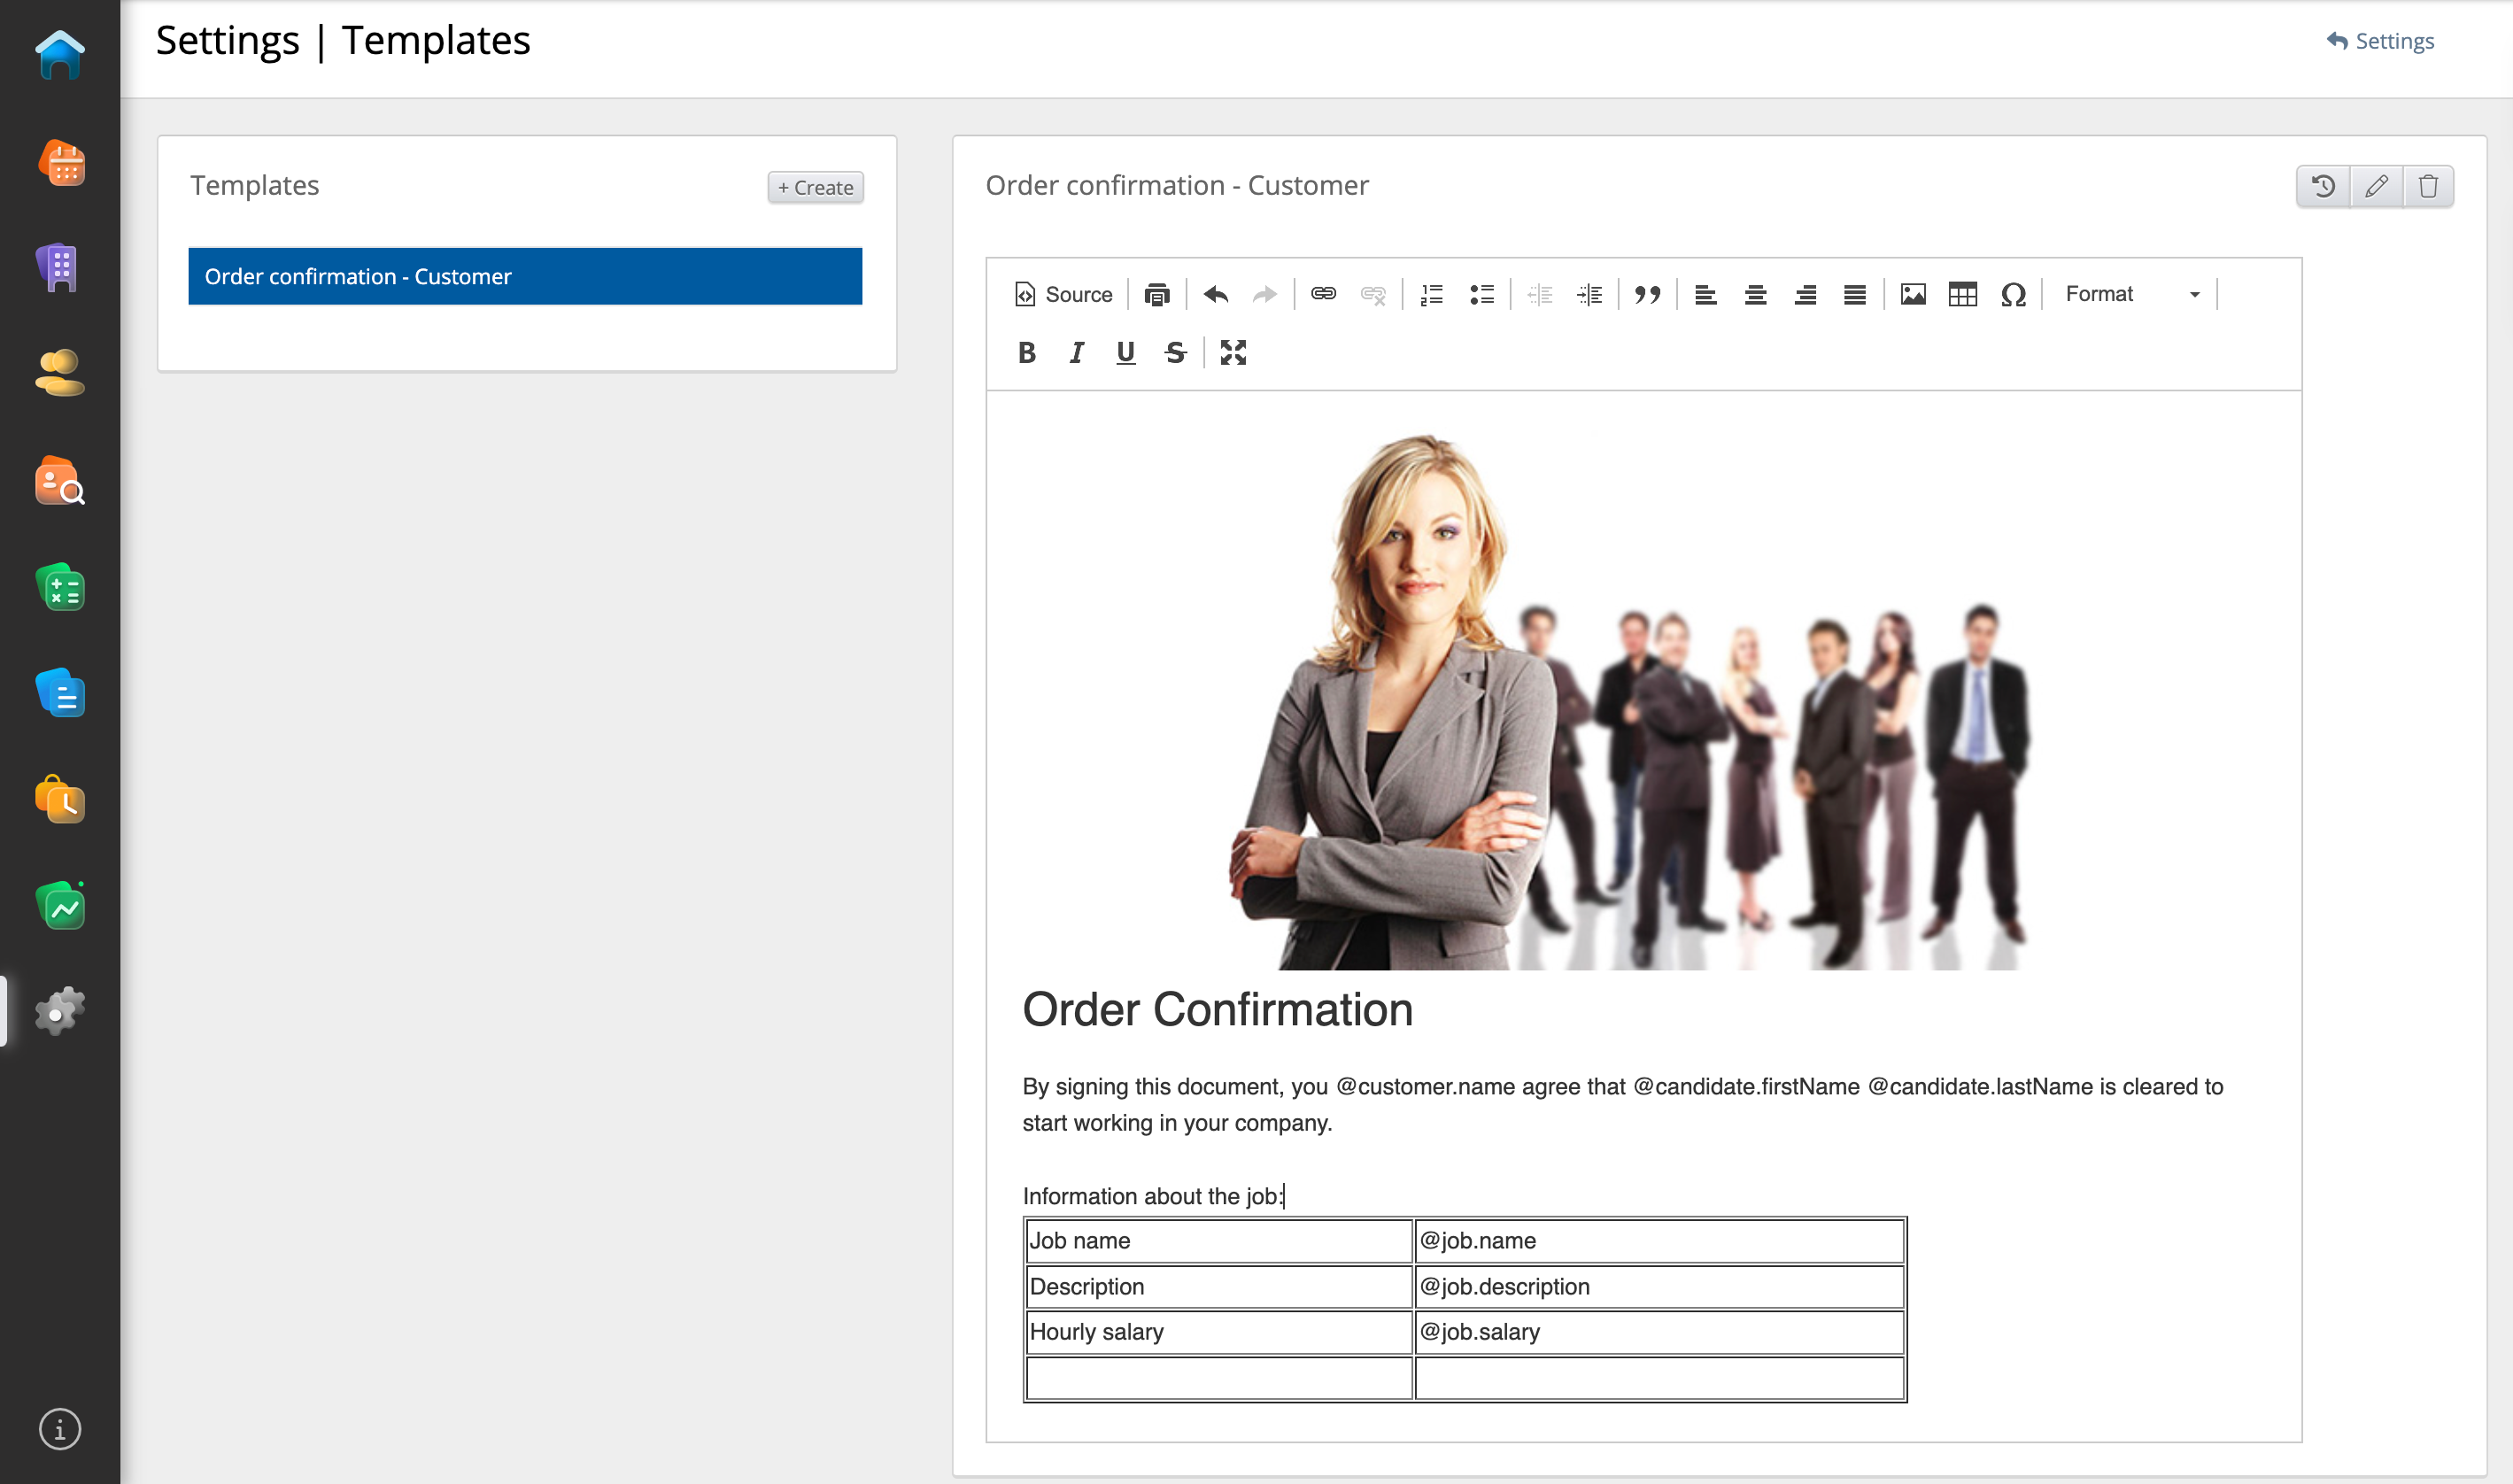
Task: Select Order confirmation - Customer template
Action: click(525, 276)
